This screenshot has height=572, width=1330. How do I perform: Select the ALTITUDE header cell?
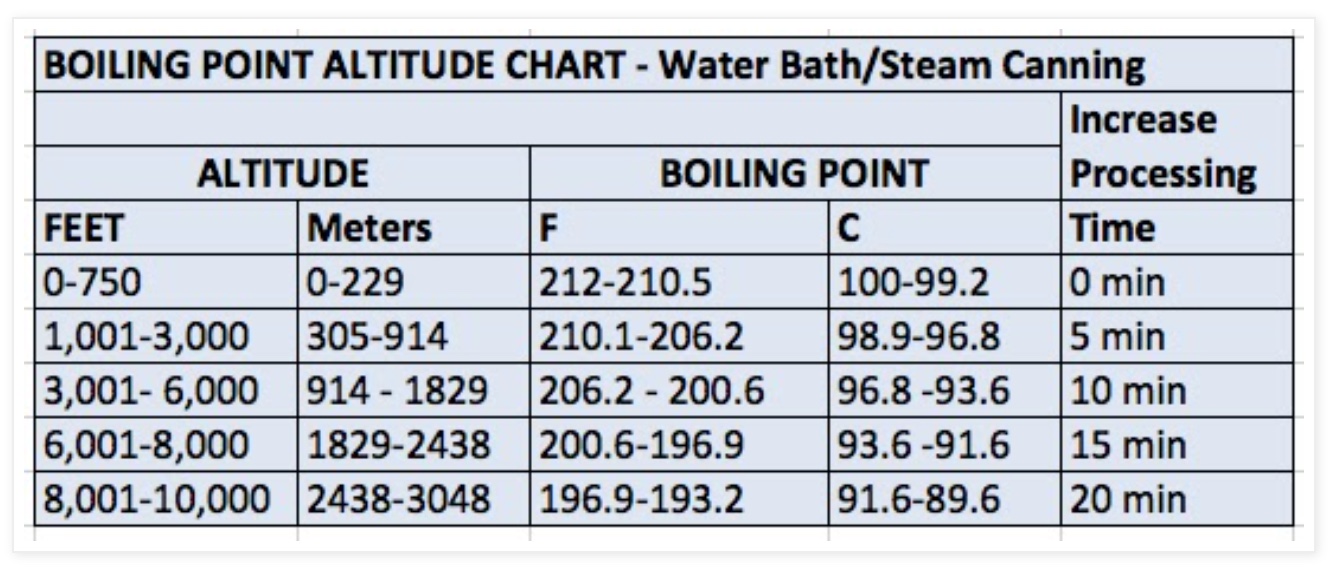[x=283, y=174]
